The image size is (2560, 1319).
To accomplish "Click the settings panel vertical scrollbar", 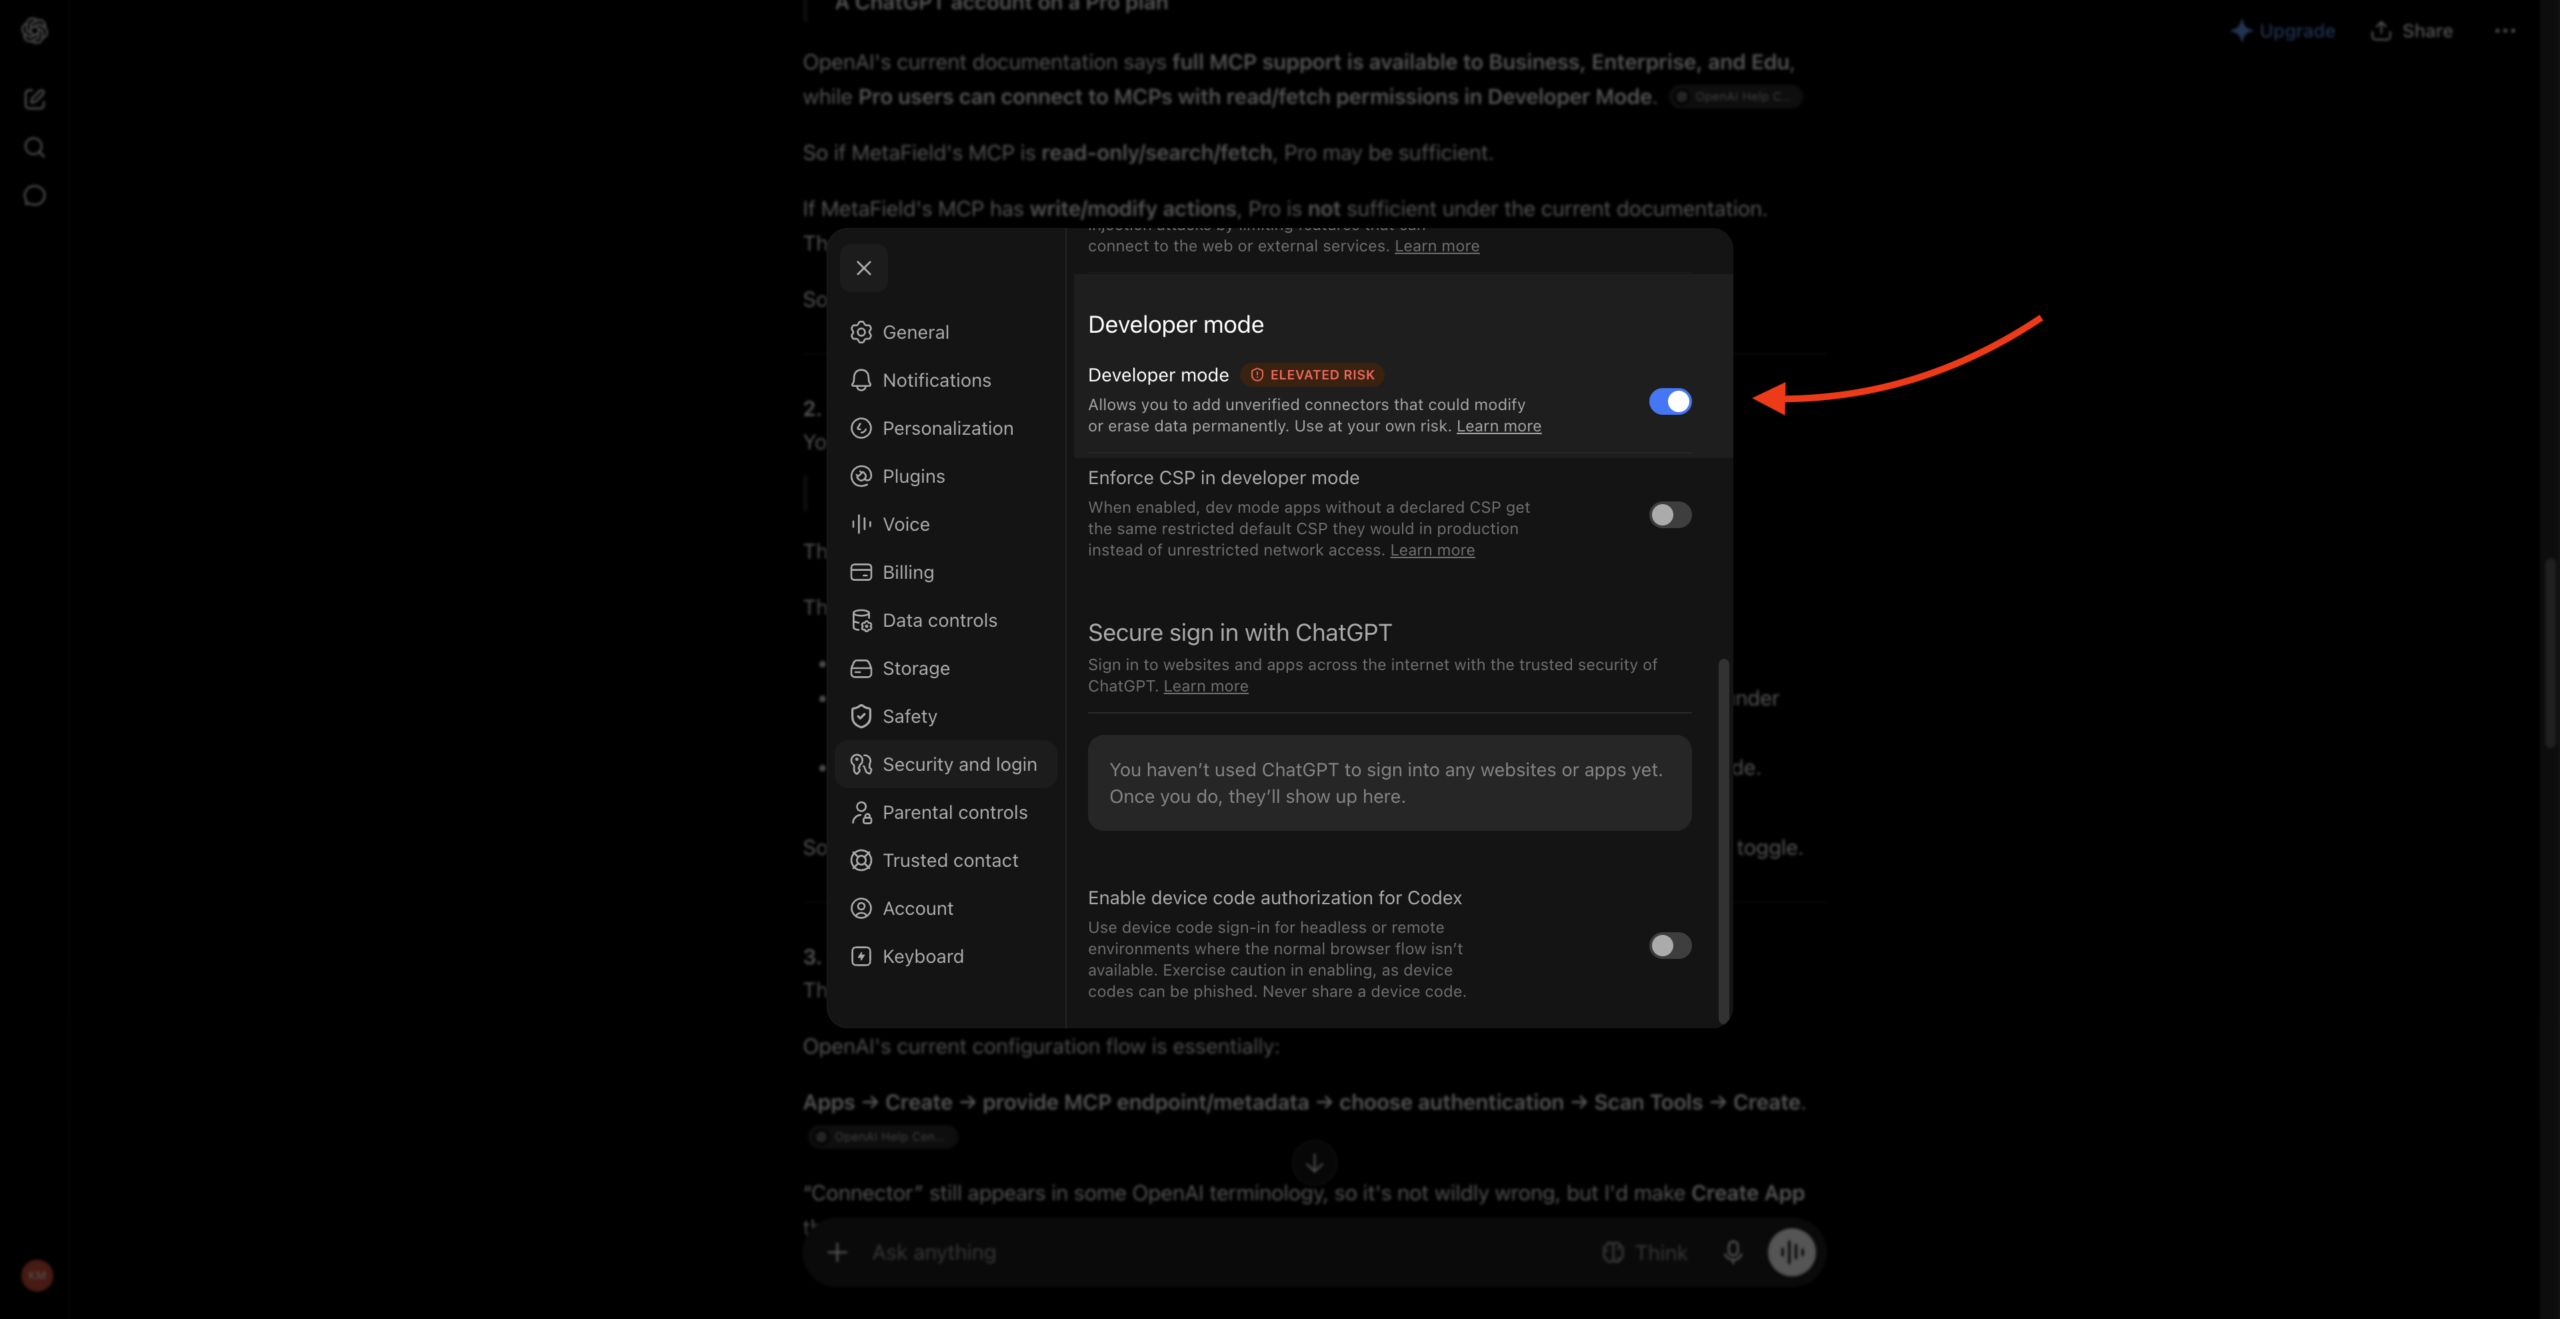I will [1723, 839].
